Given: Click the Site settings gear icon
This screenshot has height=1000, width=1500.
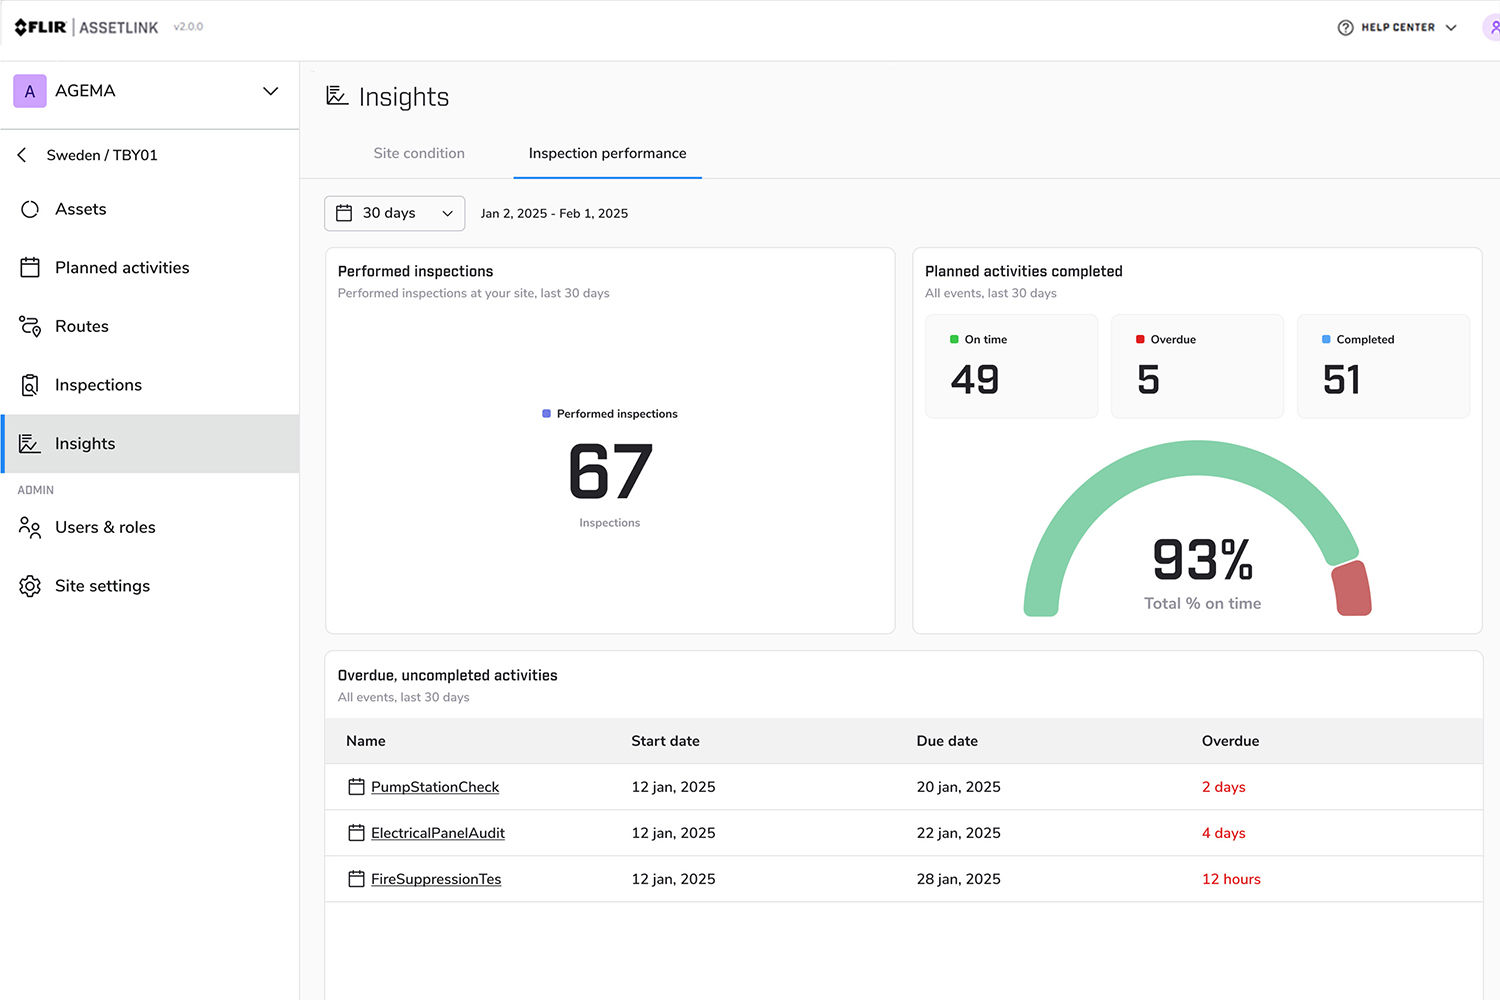Looking at the screenshot, I should point(30,586).
